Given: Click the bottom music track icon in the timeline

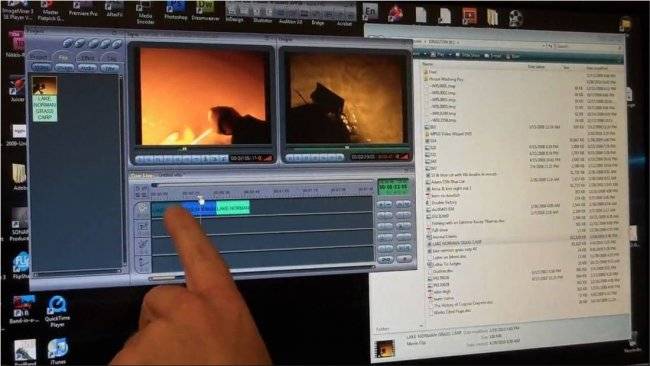Looking at the screenshot, I should coord(143,263).
